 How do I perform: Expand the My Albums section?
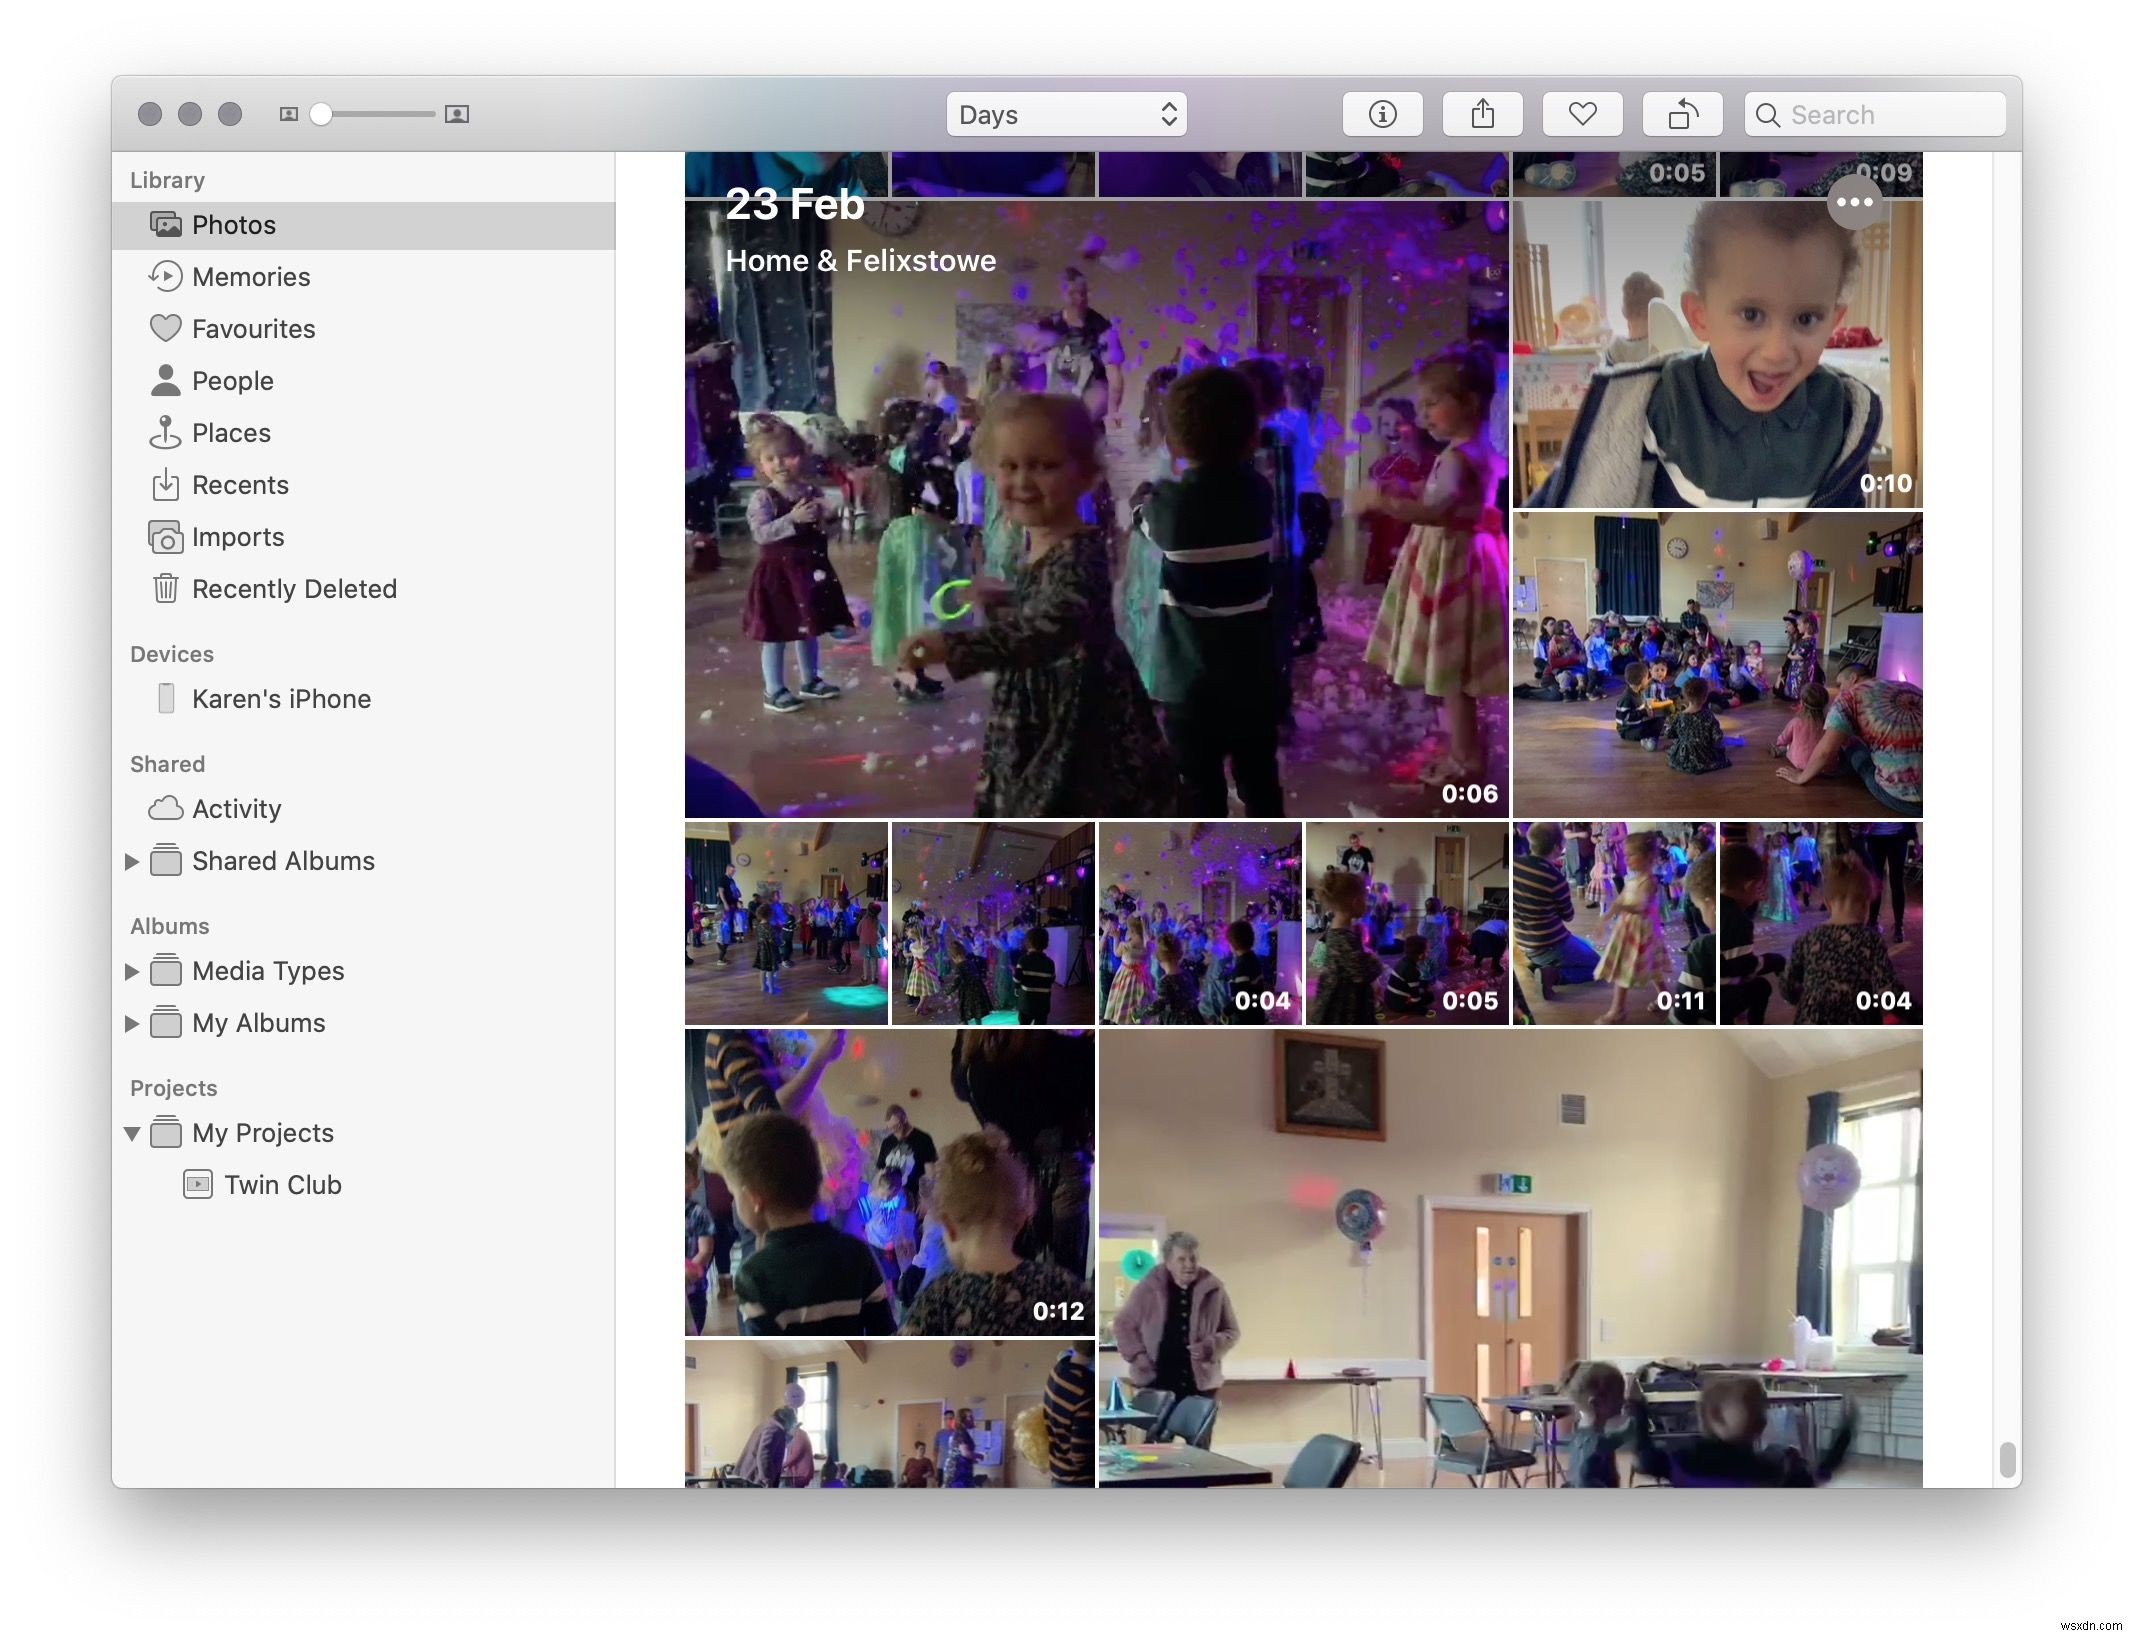132,1022
